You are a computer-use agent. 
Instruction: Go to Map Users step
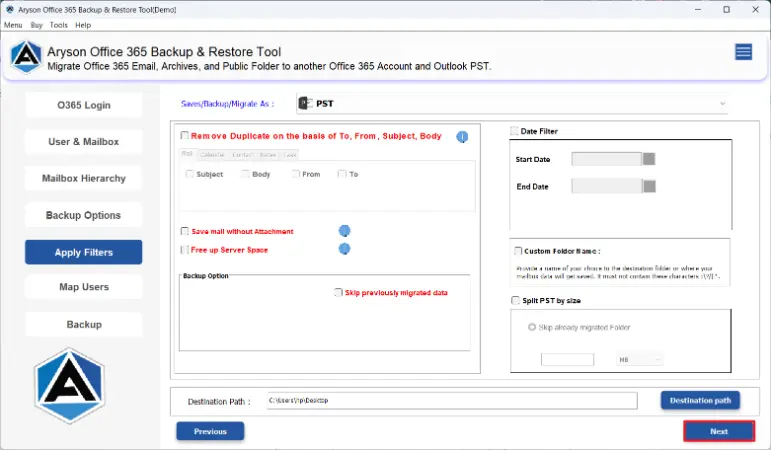84,287
